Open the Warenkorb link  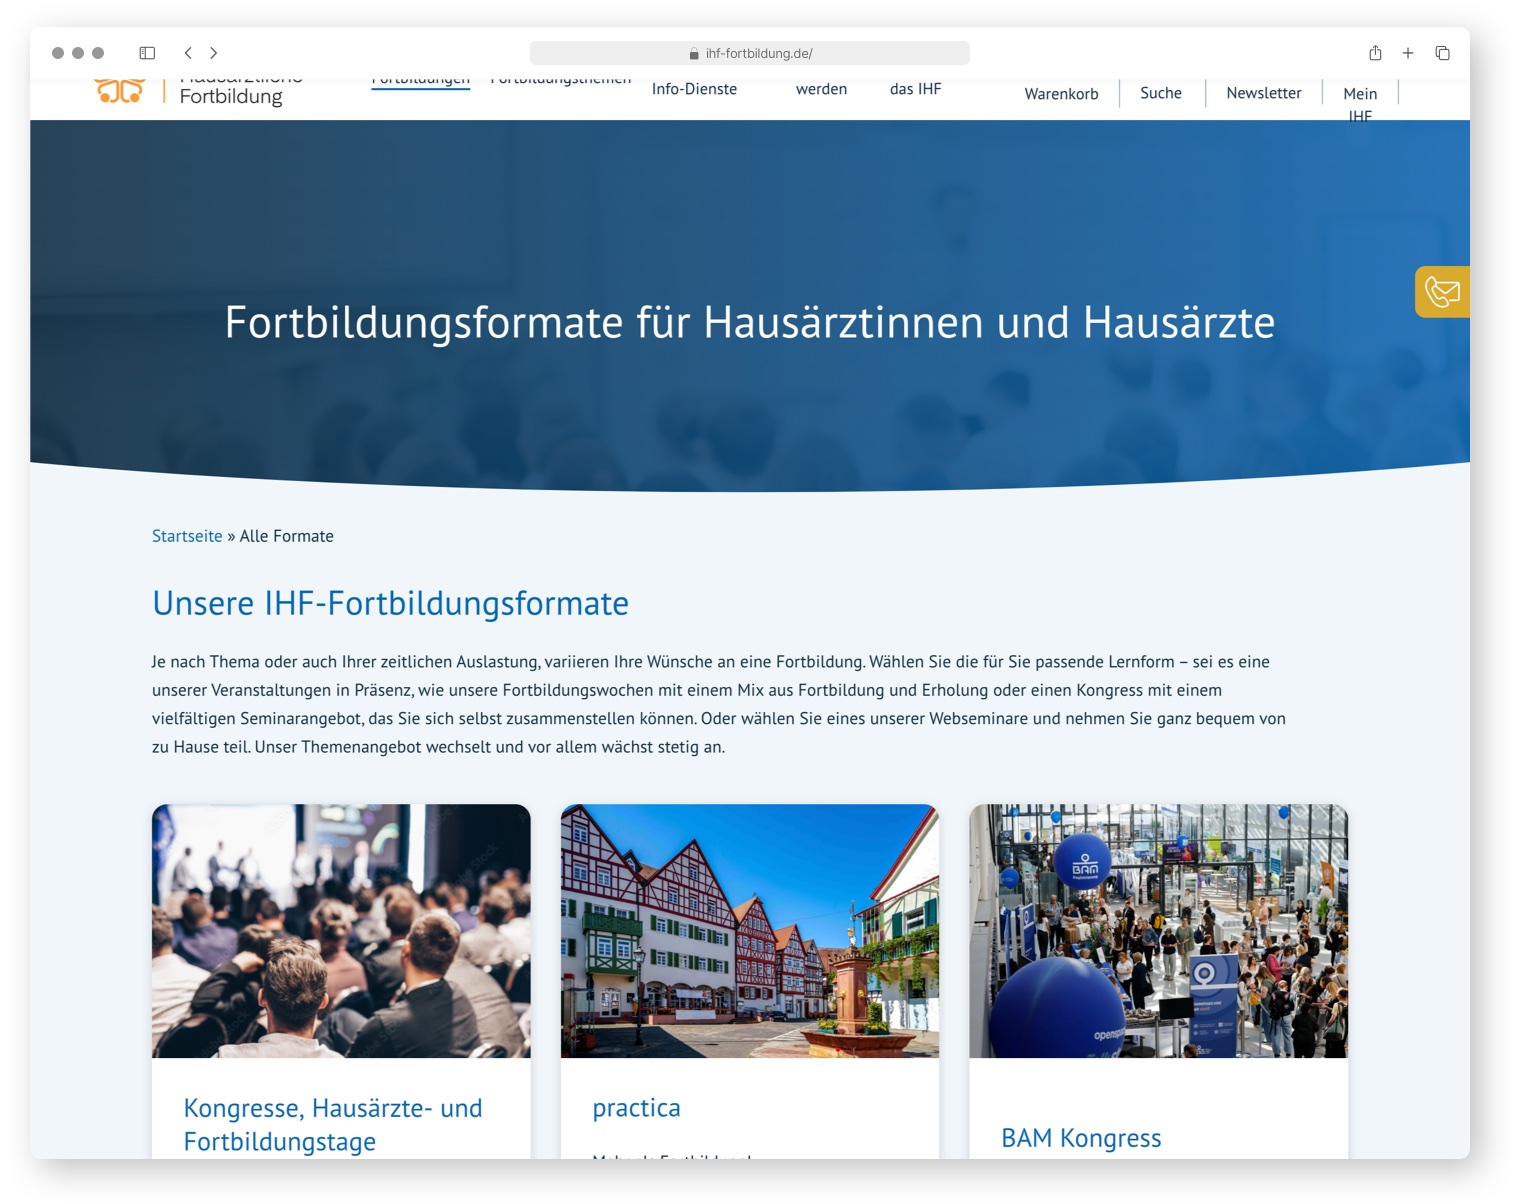point(1061,94)
